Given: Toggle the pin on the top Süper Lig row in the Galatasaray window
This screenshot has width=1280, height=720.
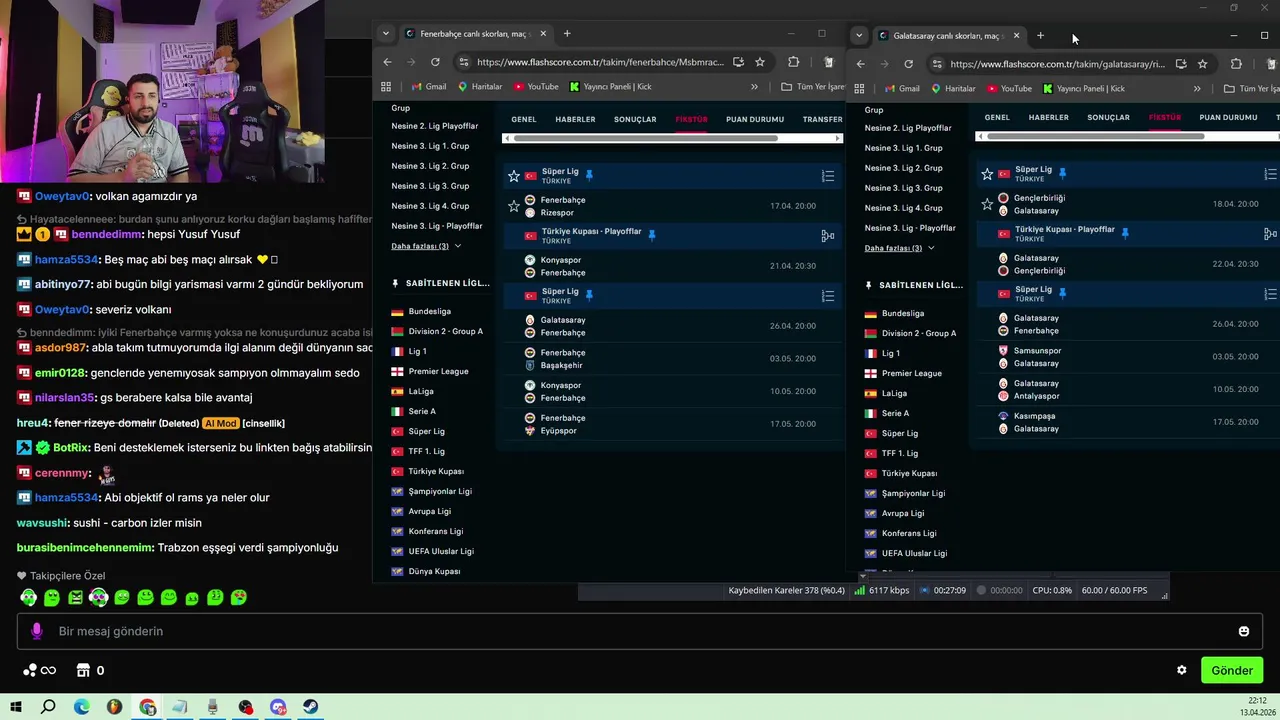Looking at the screenshot, I should point(1062,173).
